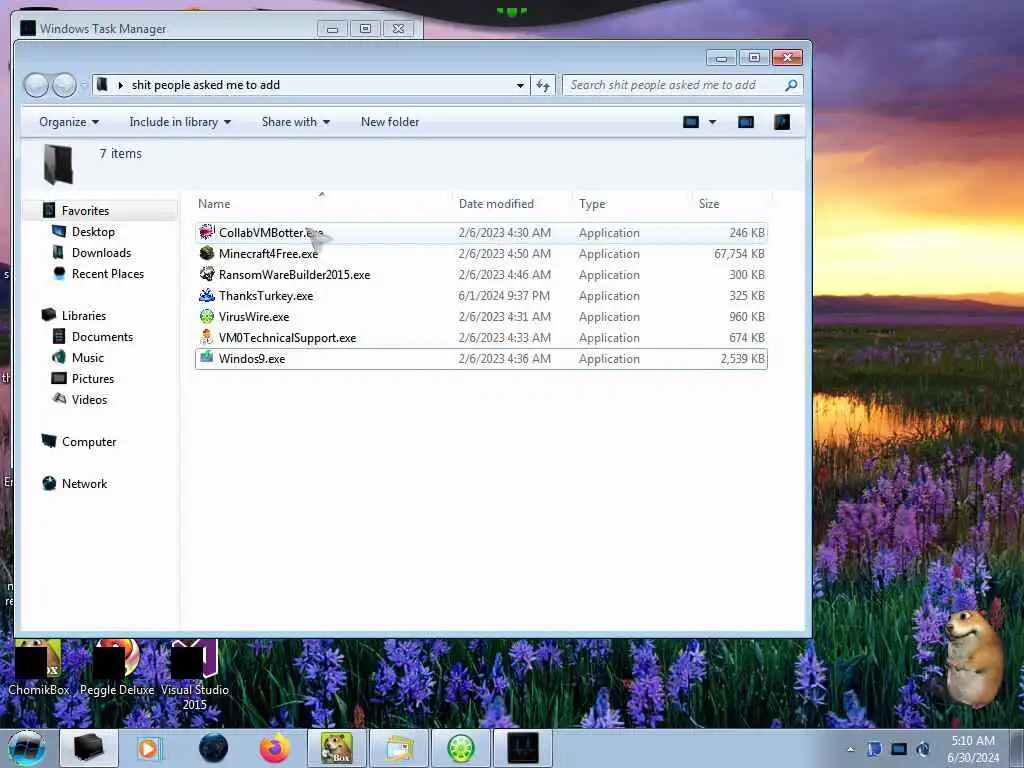Screen dimensions: 1024x768
Task: Click the 2,539 KB size cell
Action: (x=742, y=359)
